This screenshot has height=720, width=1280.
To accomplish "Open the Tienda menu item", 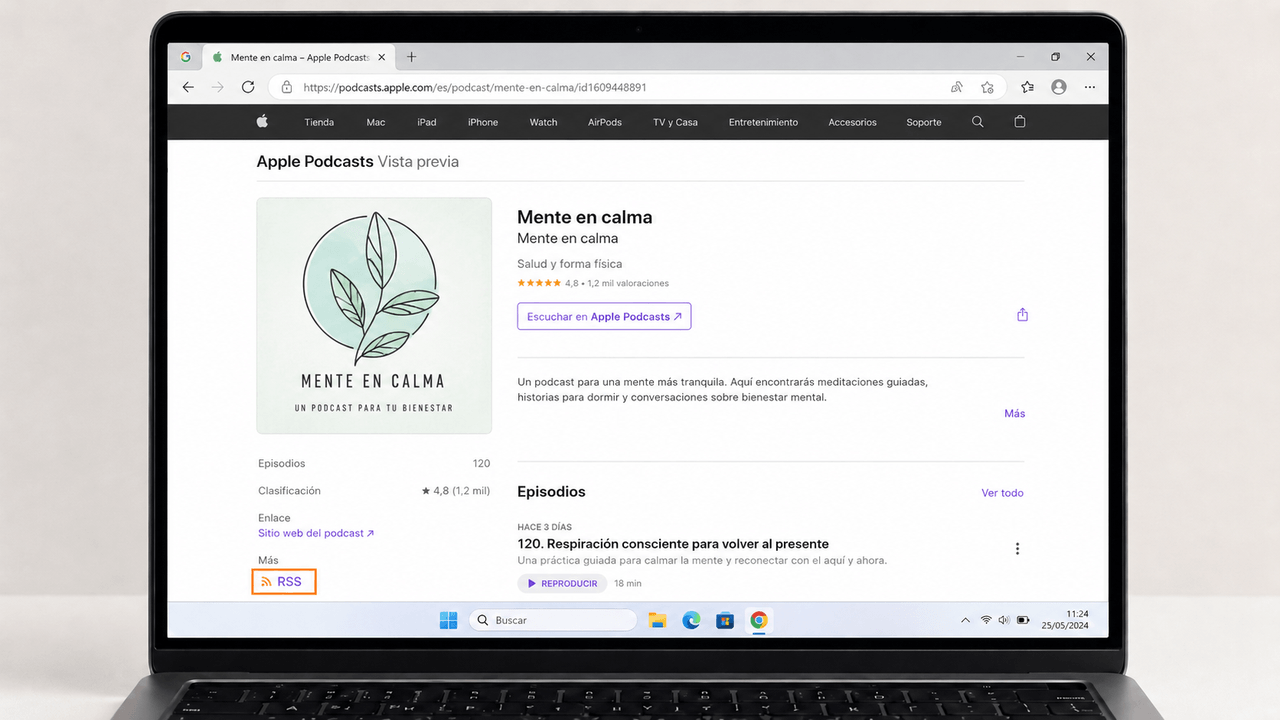I will 319,122.
